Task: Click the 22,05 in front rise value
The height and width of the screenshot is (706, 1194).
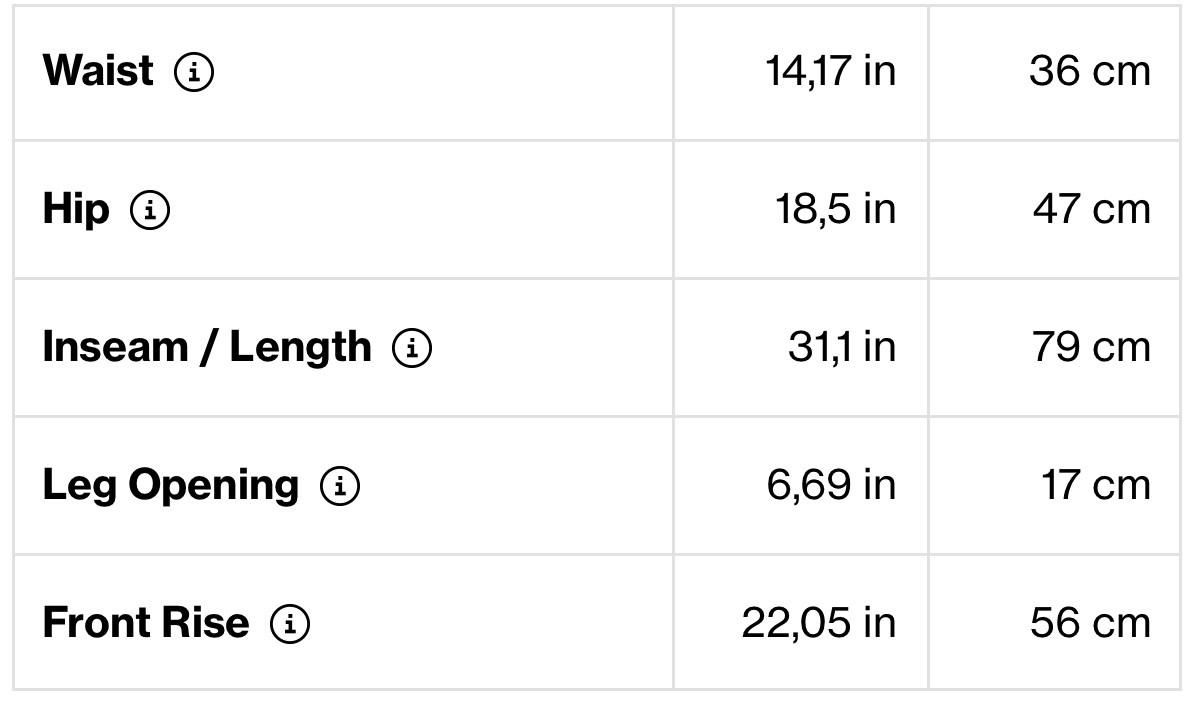Action: coord(819,623)
